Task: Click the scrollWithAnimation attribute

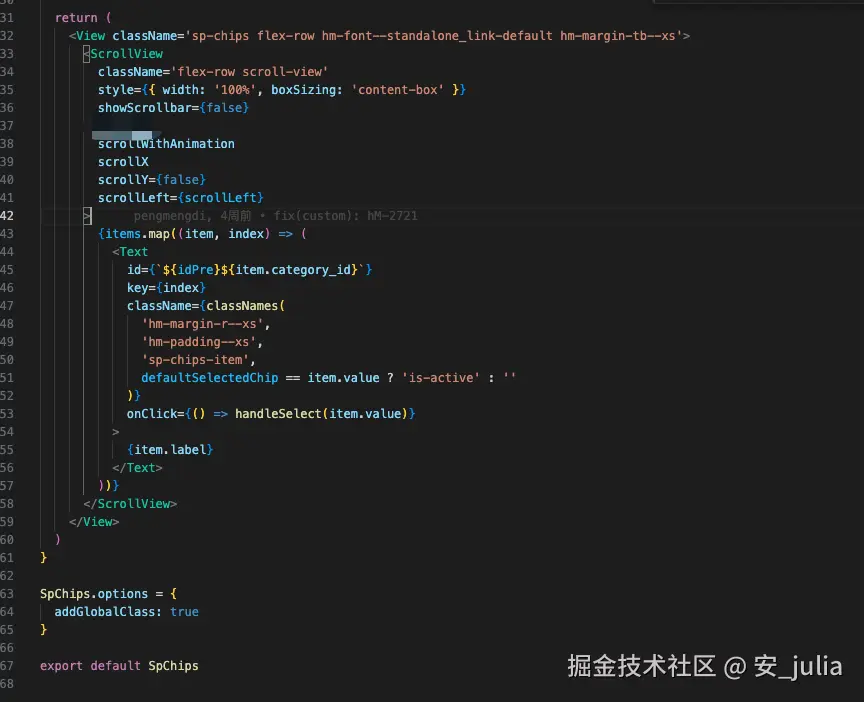Action: [x=166, y=144]
